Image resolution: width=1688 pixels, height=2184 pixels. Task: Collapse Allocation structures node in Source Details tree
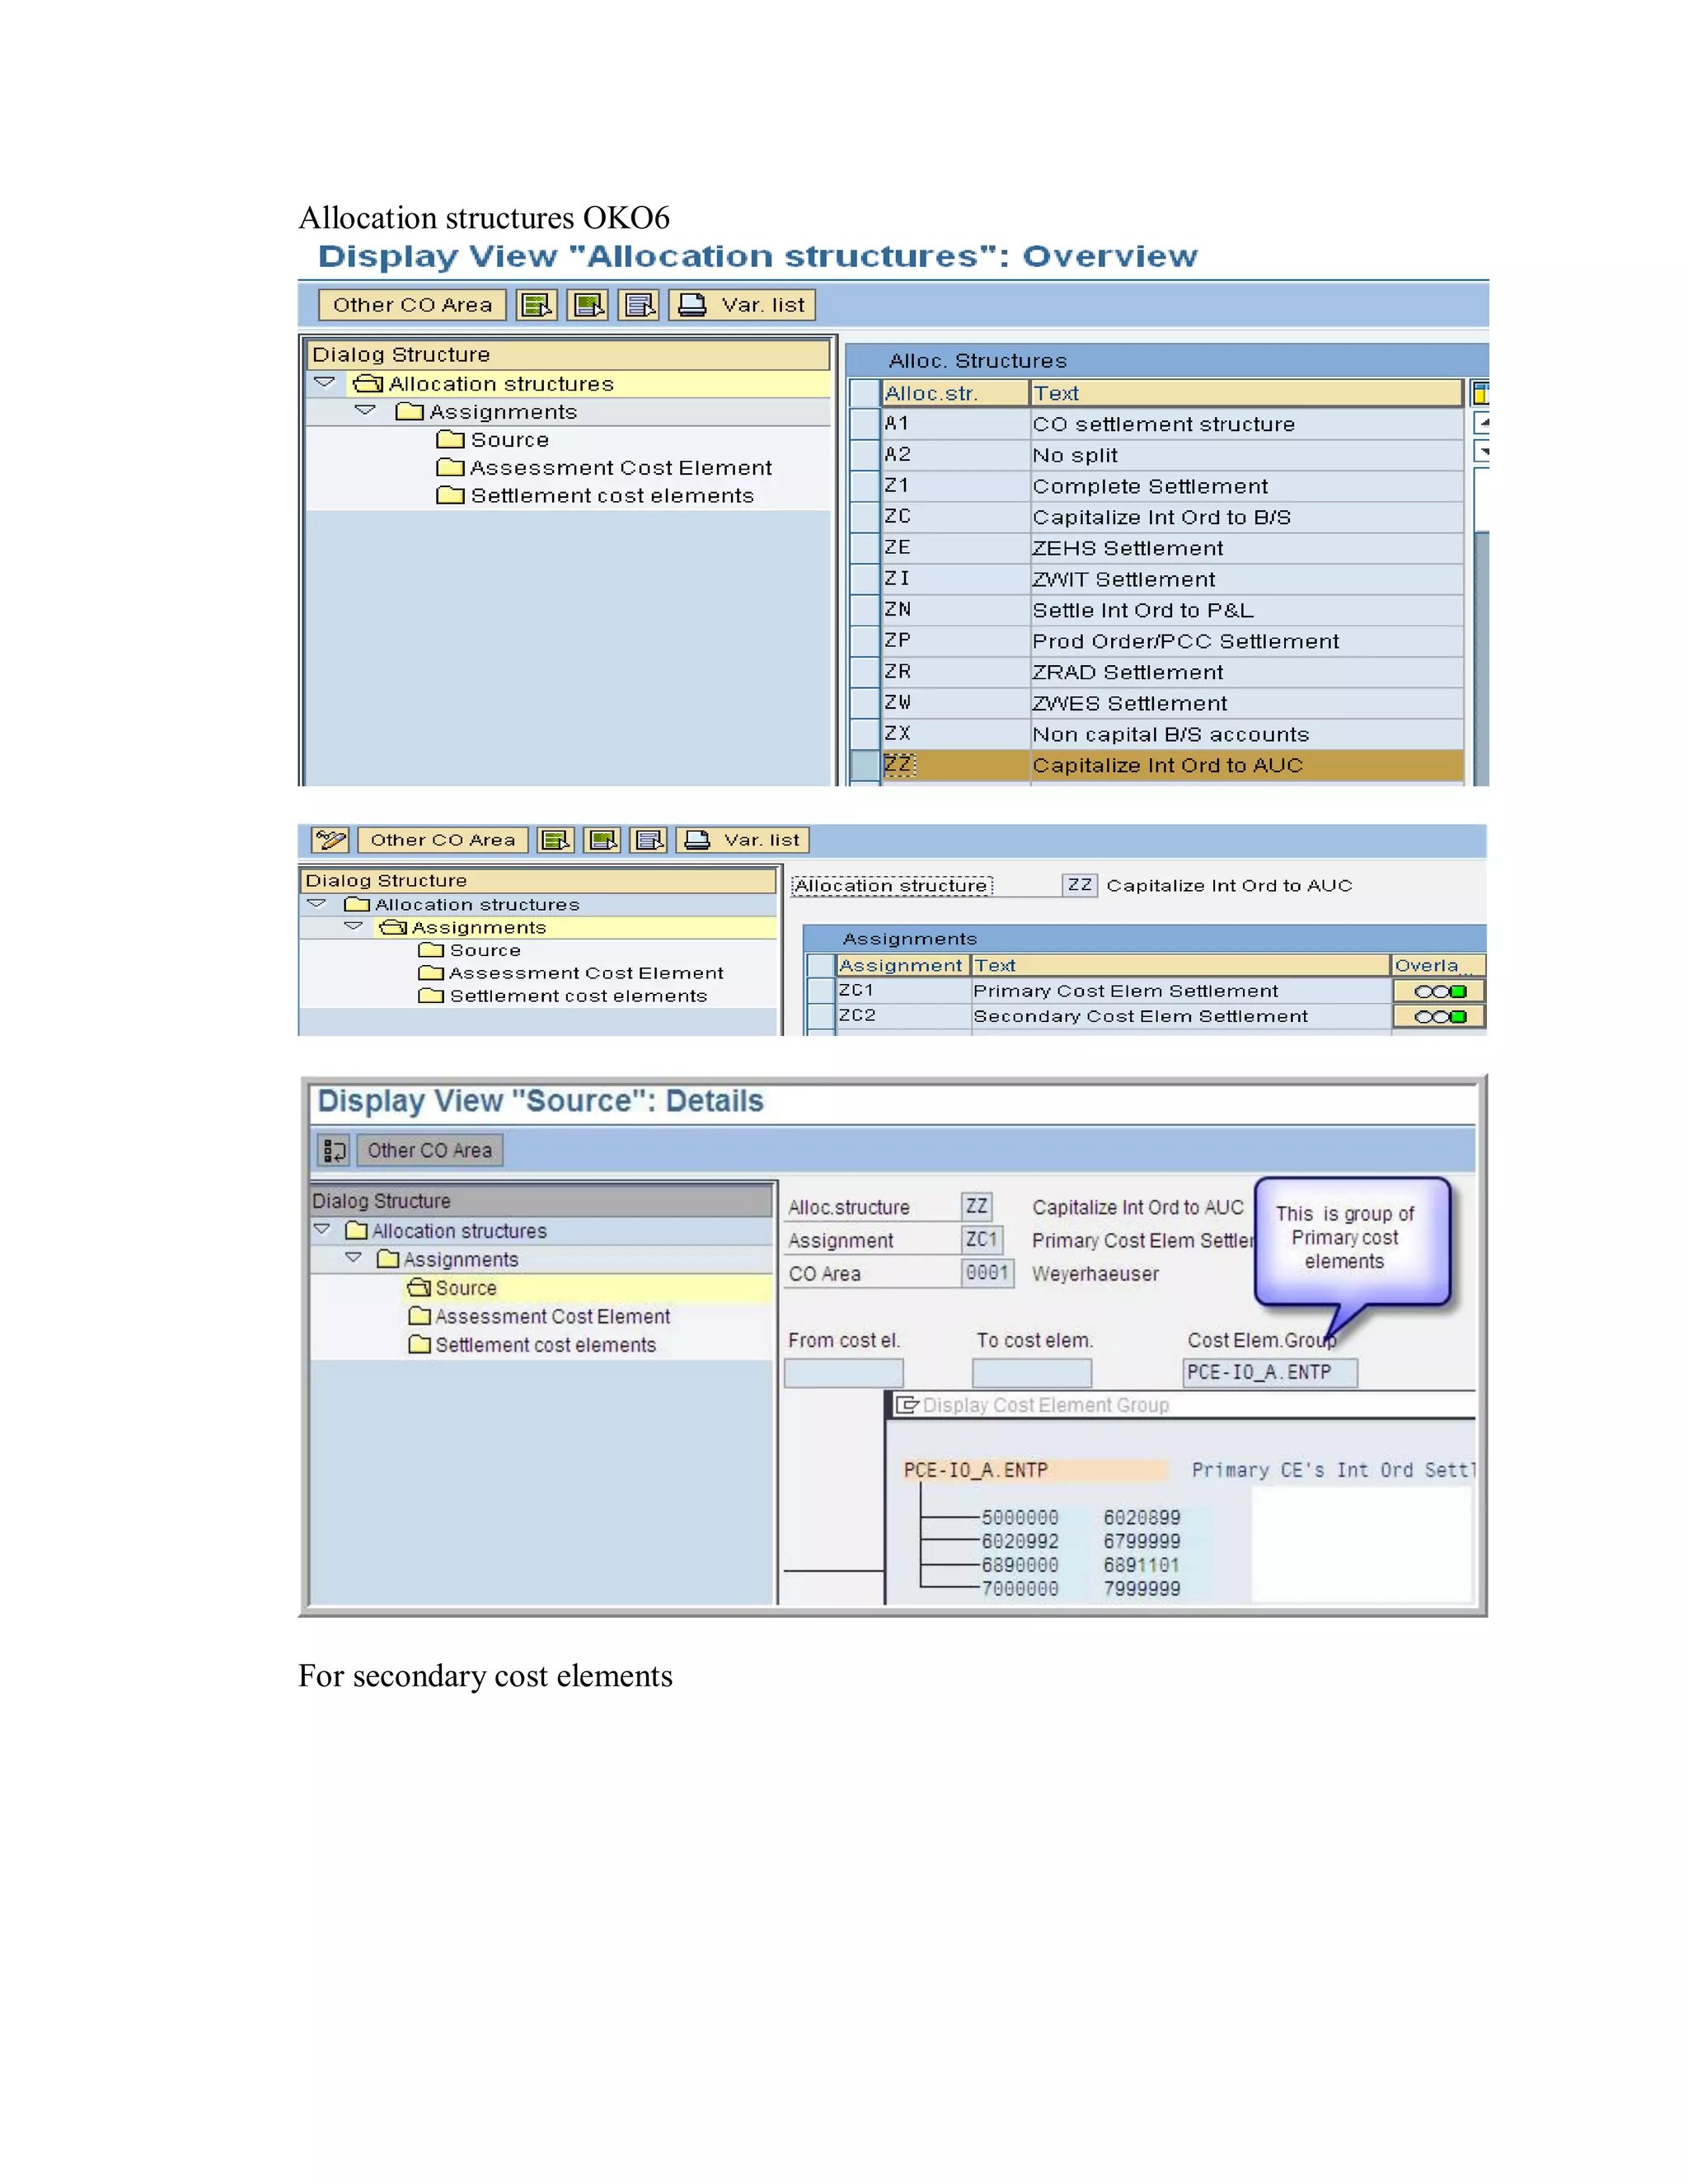coord(322,1230)
